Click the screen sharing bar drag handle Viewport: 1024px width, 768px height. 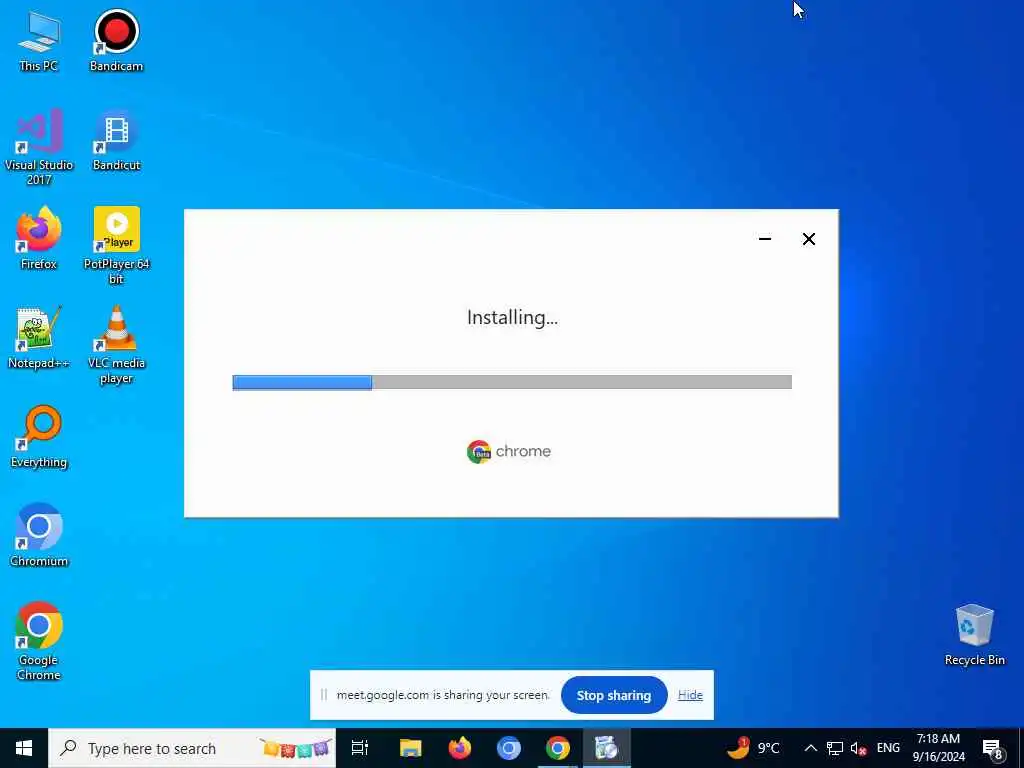323,695
